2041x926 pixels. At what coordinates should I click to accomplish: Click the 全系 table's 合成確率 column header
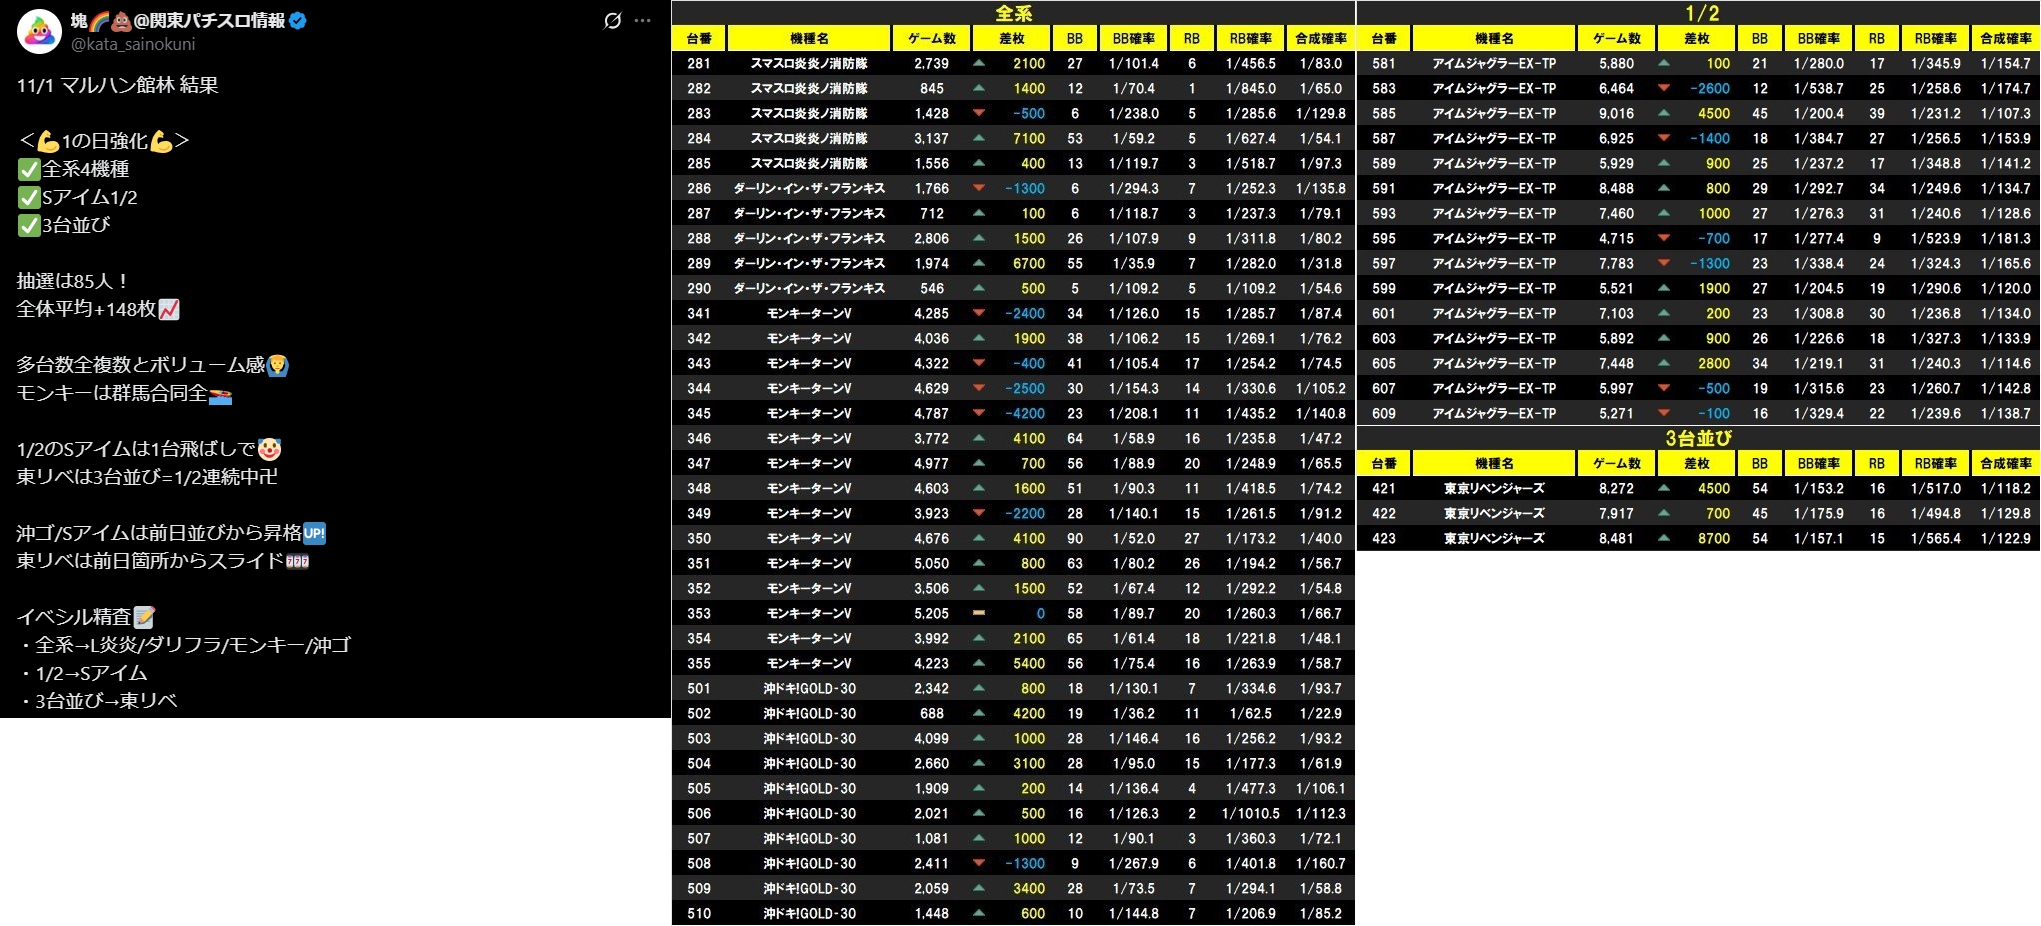[x=1320, y=38]
